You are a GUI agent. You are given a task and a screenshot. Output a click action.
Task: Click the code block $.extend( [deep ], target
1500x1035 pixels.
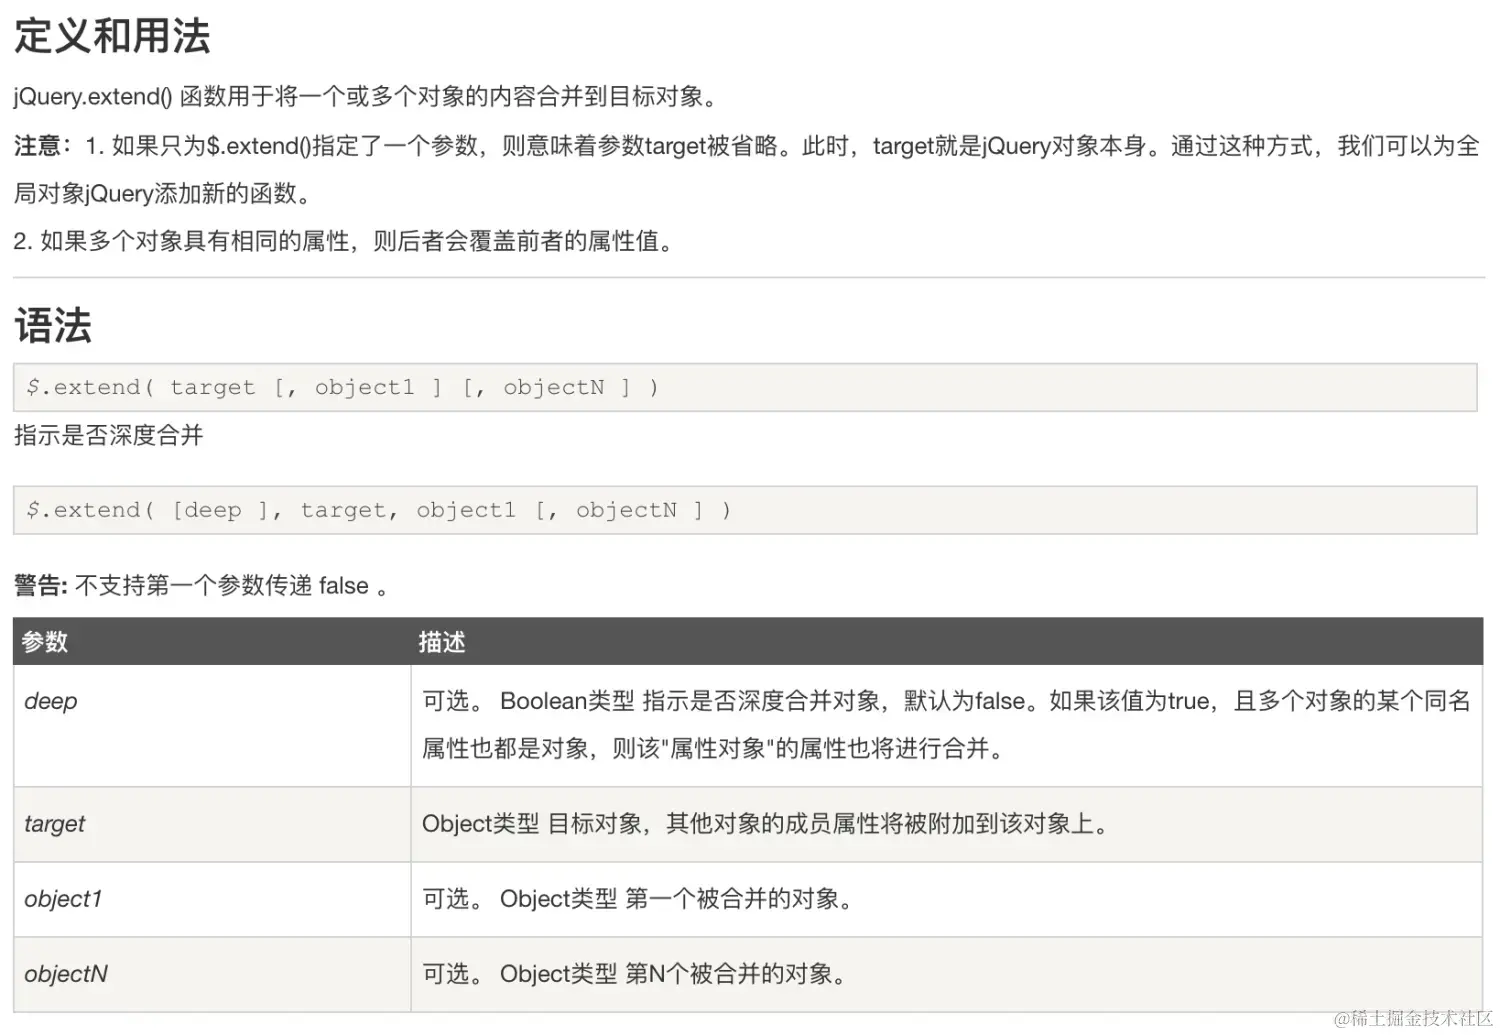745,510
